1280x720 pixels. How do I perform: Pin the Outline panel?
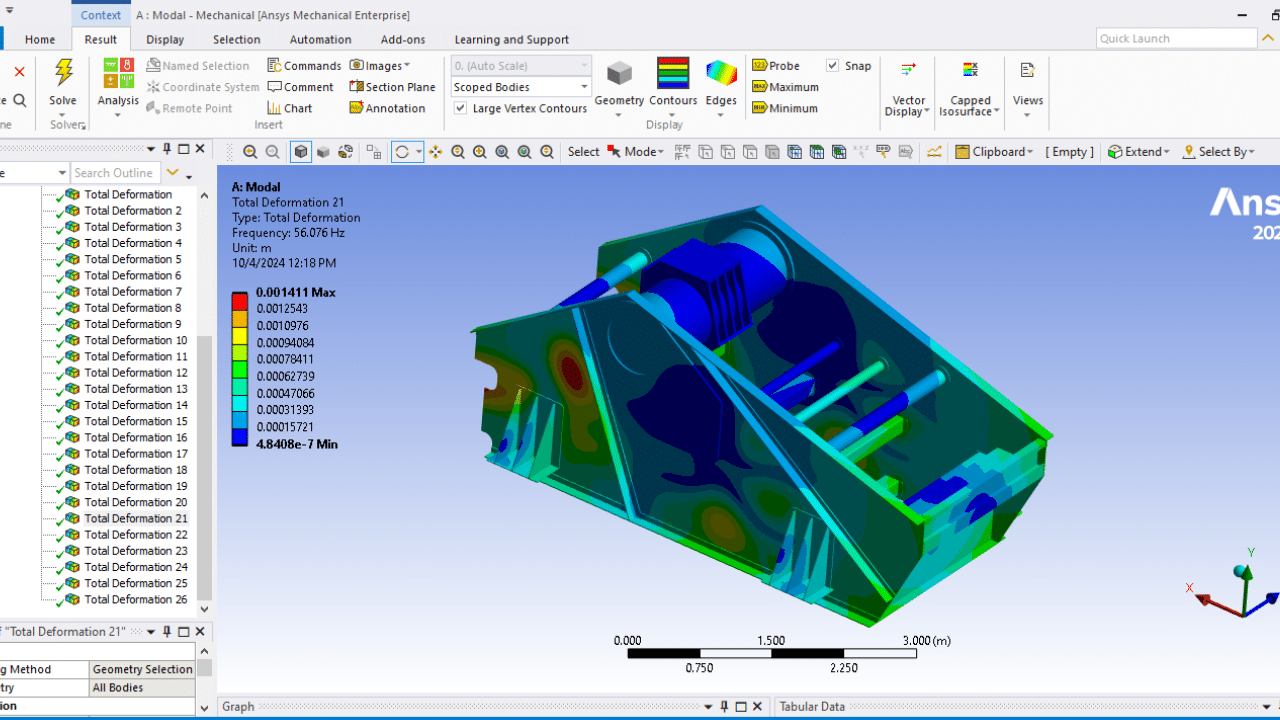(x=167, y=149)
